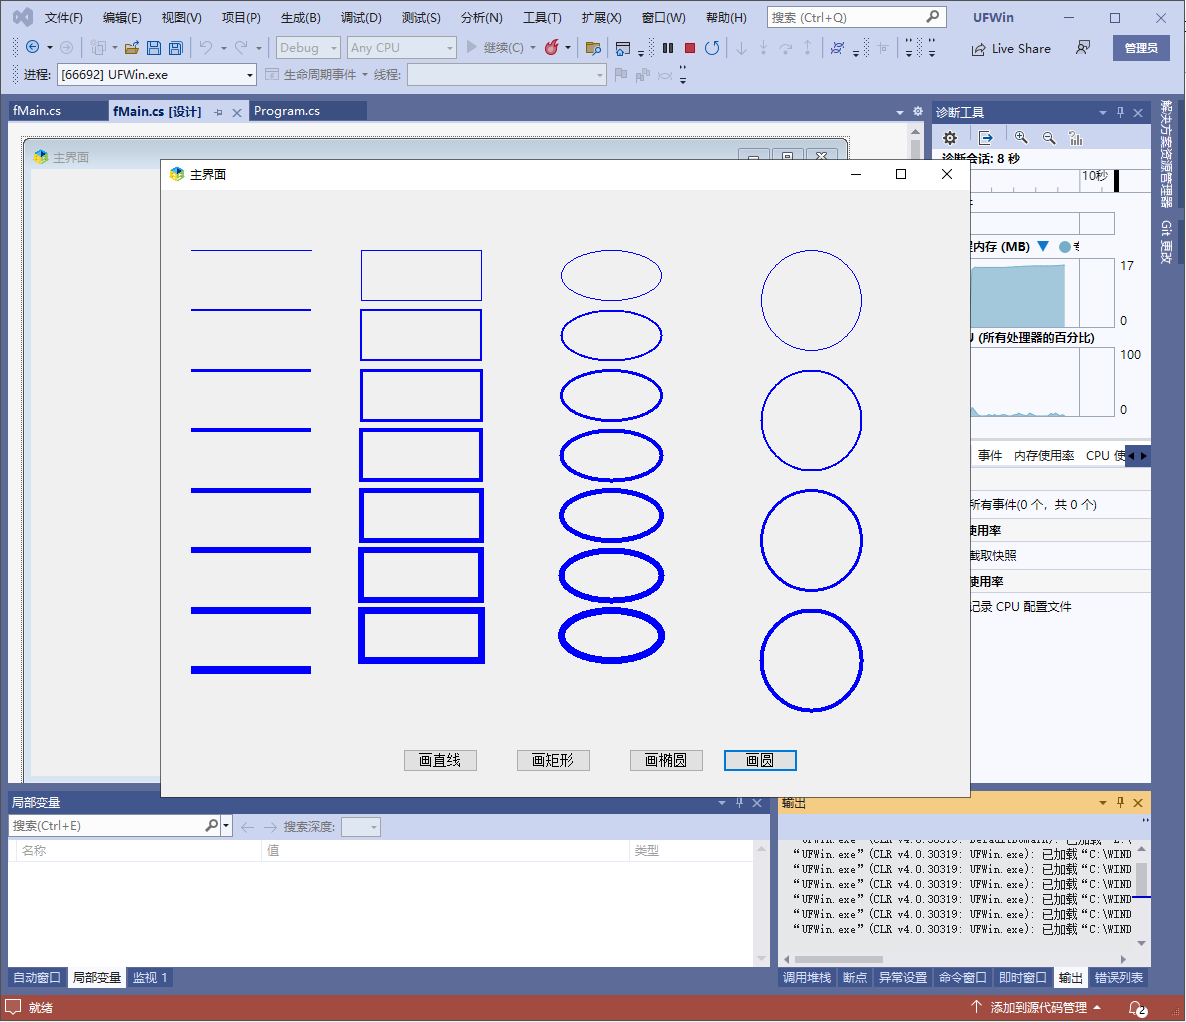Click the Live Share button

(x=1011, y=48)
